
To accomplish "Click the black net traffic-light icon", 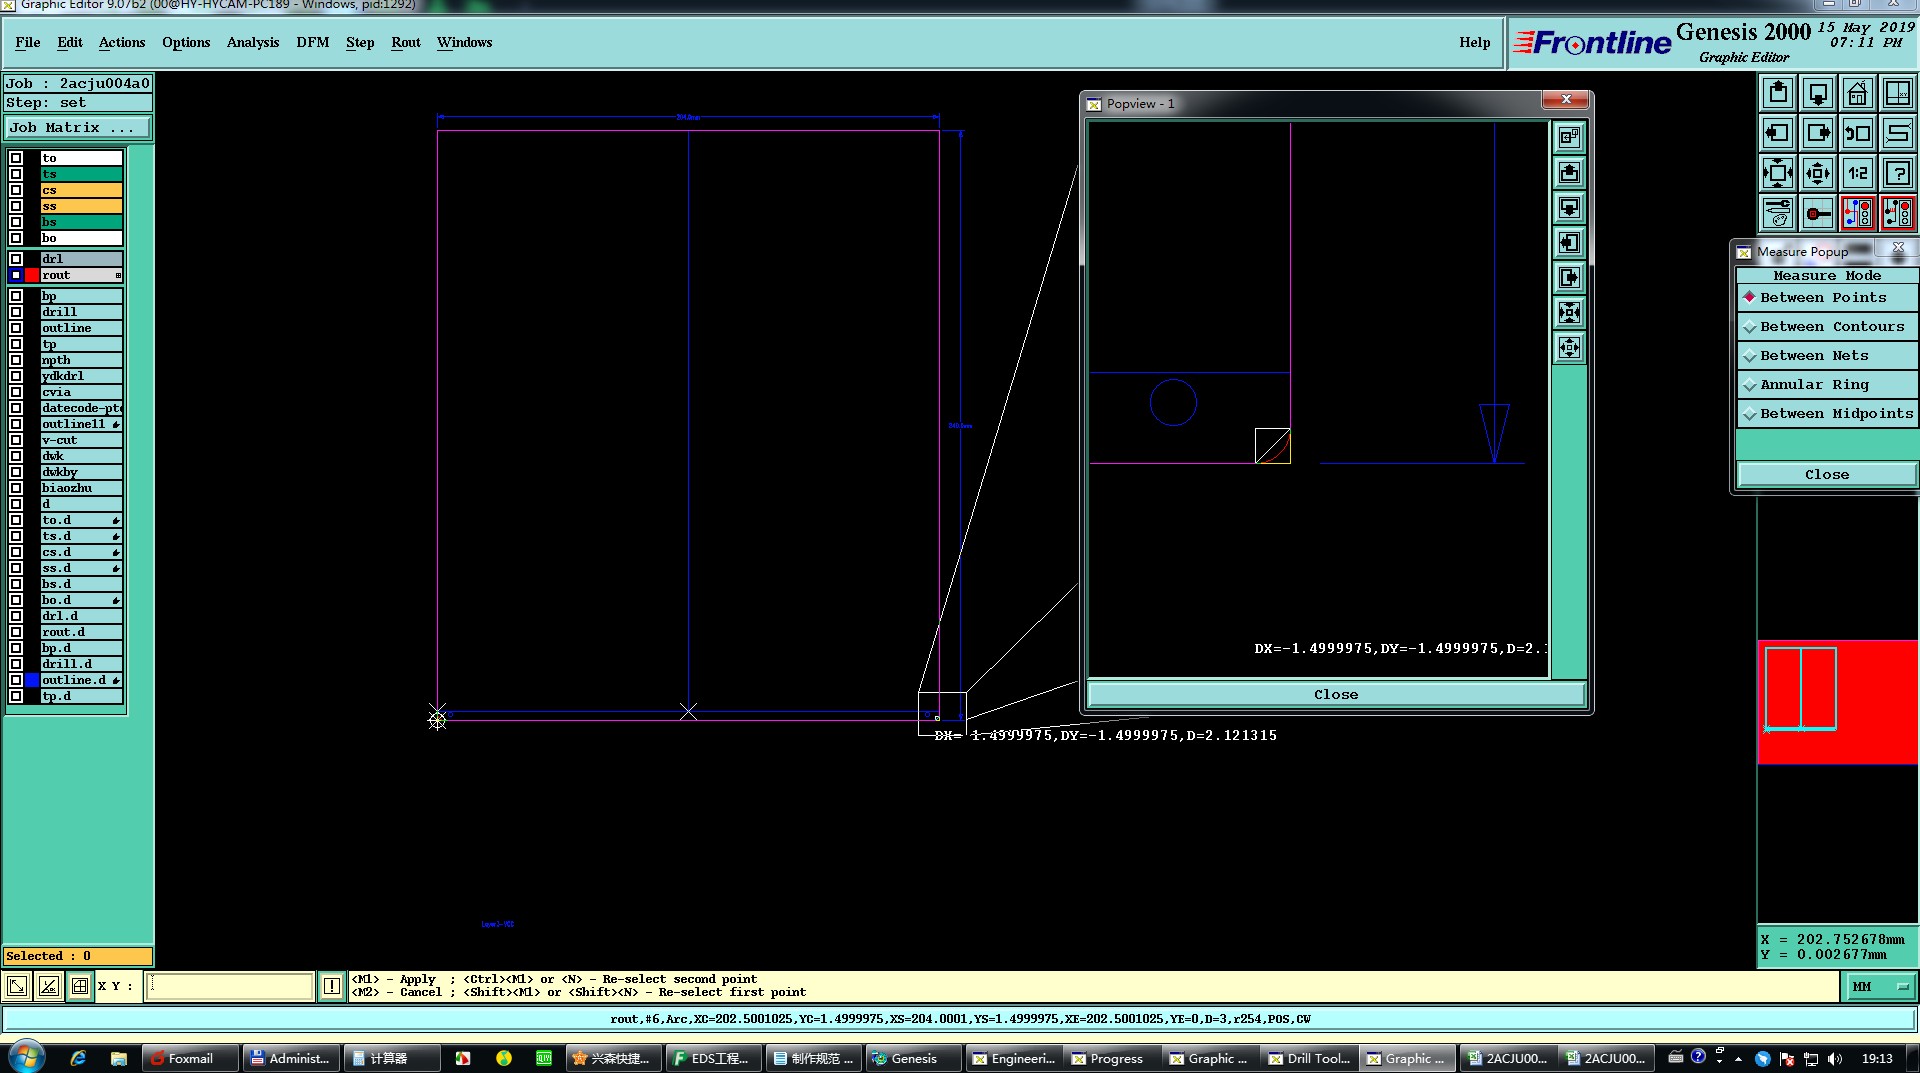I will (1898, 213).
